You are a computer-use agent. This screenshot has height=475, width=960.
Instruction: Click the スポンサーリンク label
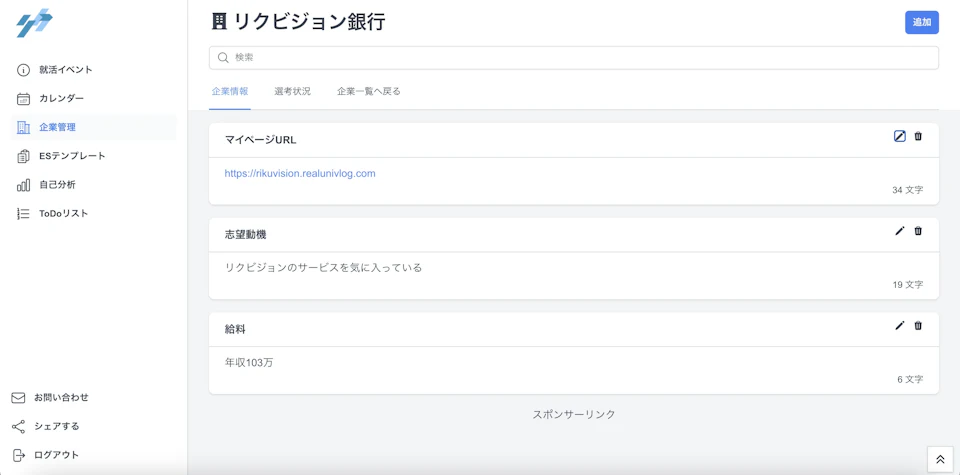click(574, 414)
